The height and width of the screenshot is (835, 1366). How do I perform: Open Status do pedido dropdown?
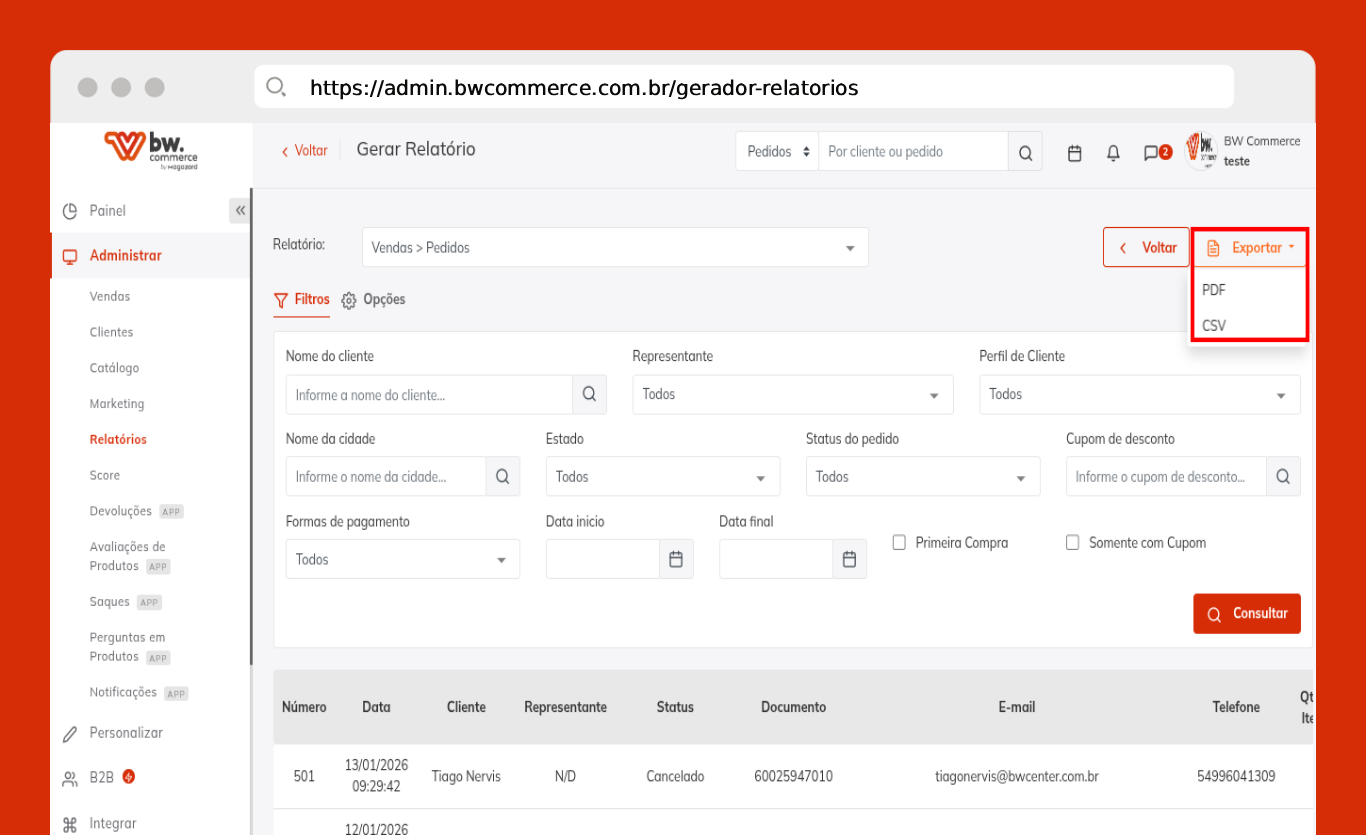922,477
